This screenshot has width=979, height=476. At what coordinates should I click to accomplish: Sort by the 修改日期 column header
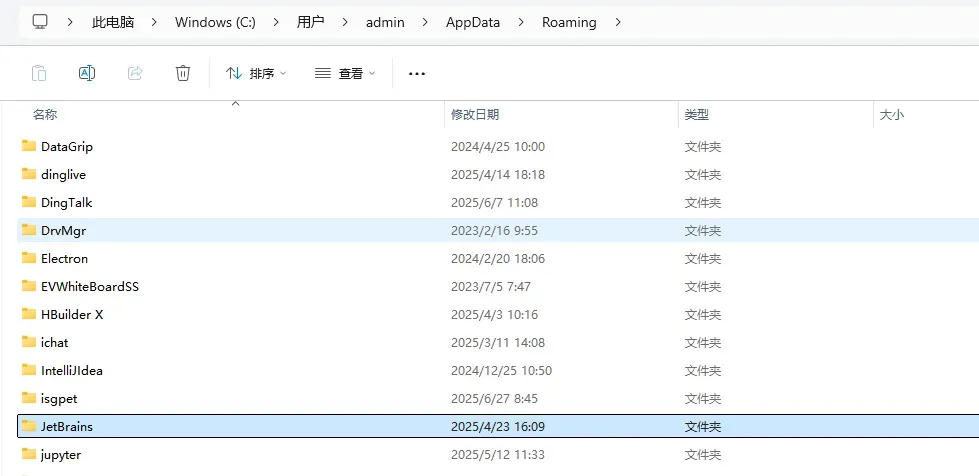click(475, 115)
